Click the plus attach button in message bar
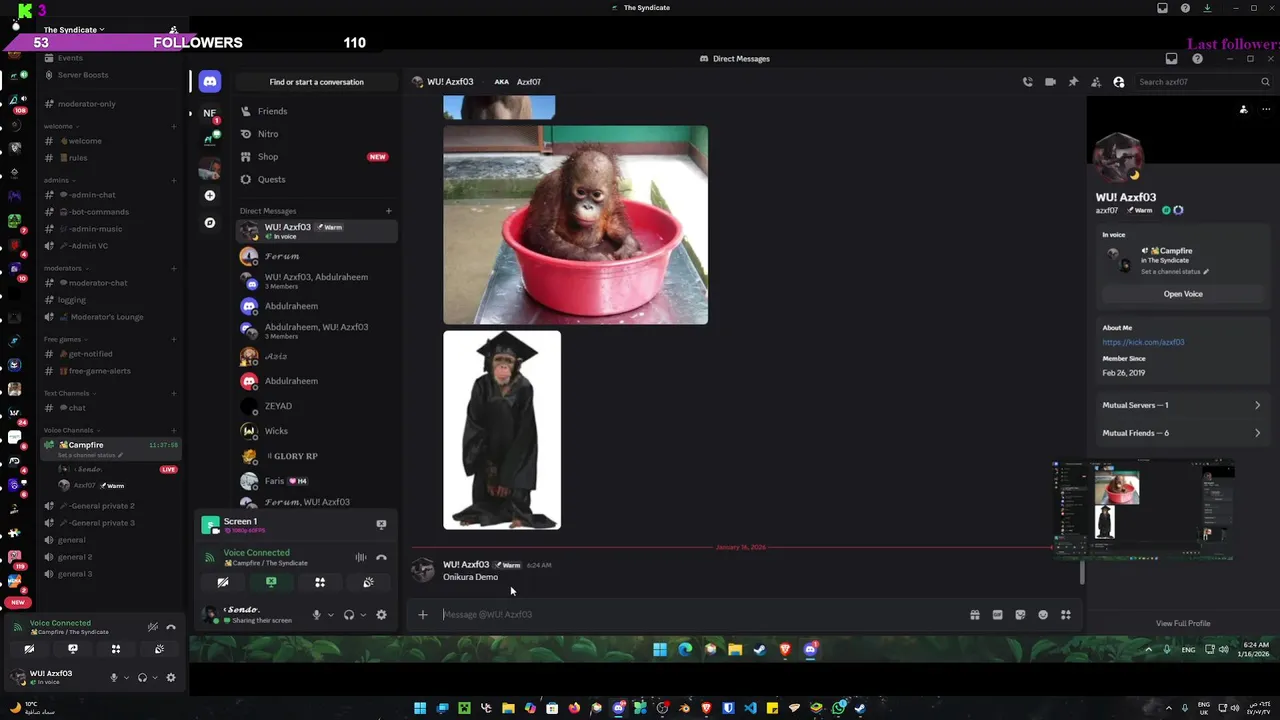Screen dimensions: 1280x720 (423, 615)
